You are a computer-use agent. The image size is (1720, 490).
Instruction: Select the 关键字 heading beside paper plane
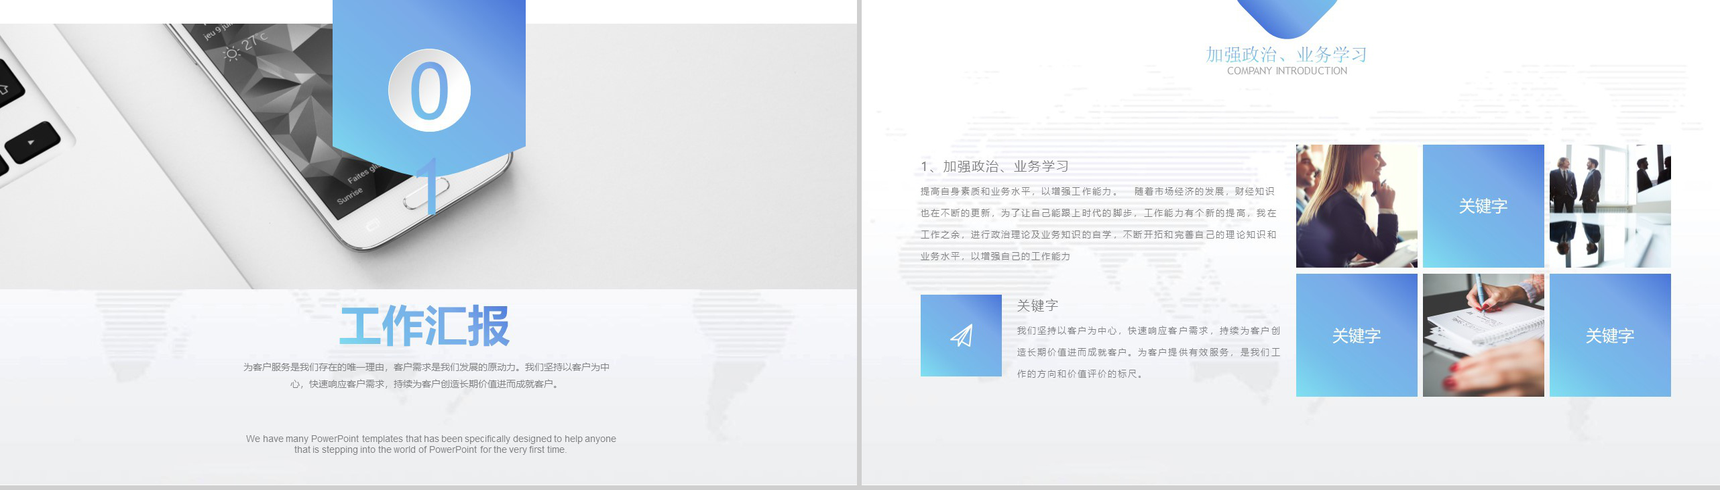[1037, 305]
